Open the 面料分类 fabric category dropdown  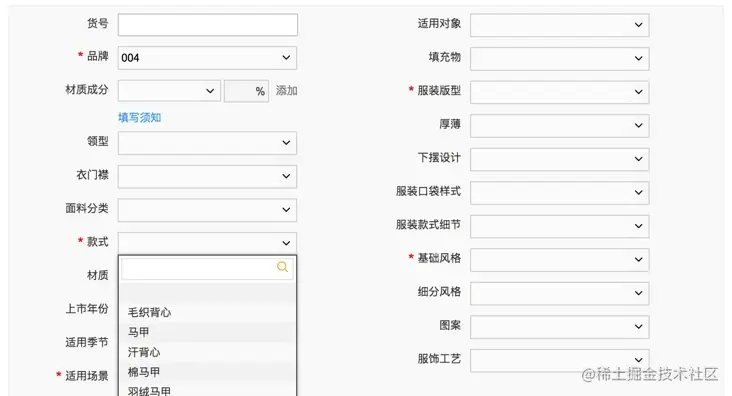(207, 210)
